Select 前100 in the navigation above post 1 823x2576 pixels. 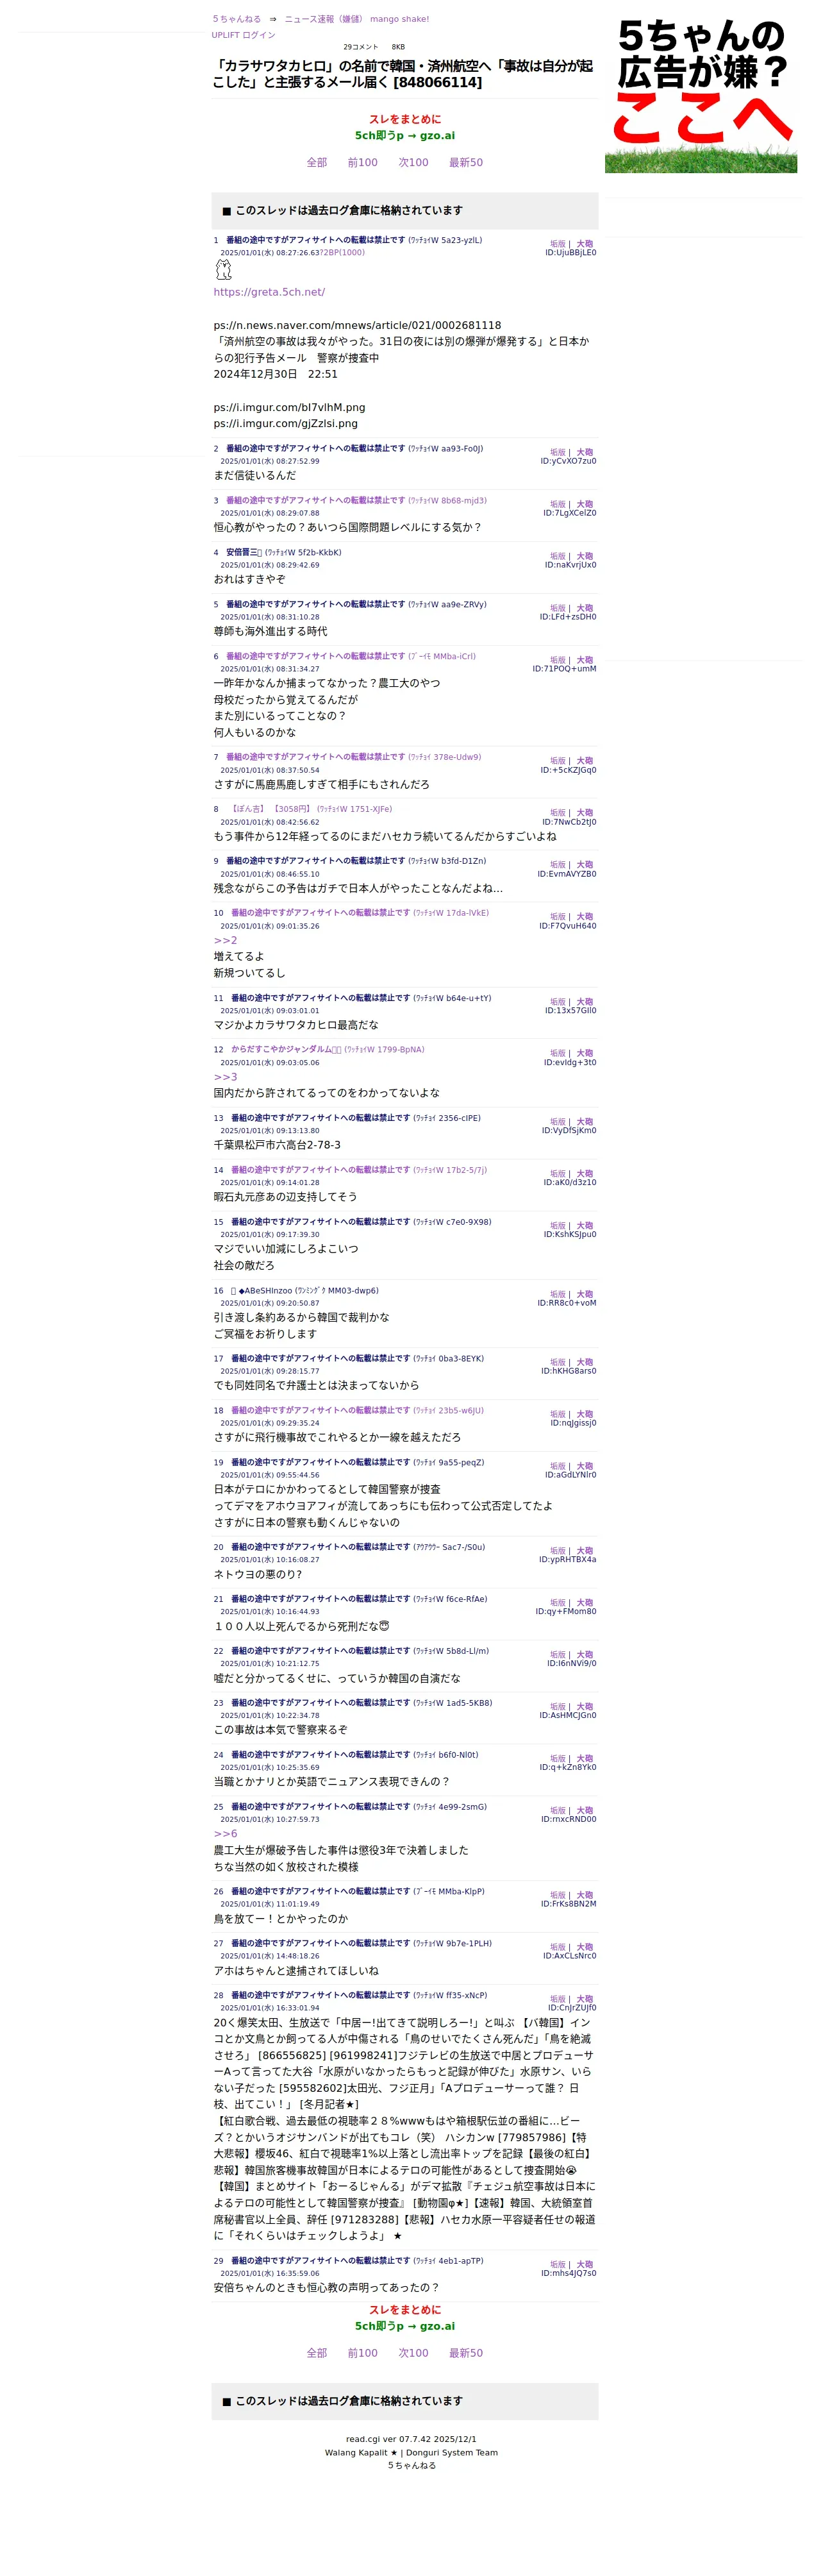[363, 162]
